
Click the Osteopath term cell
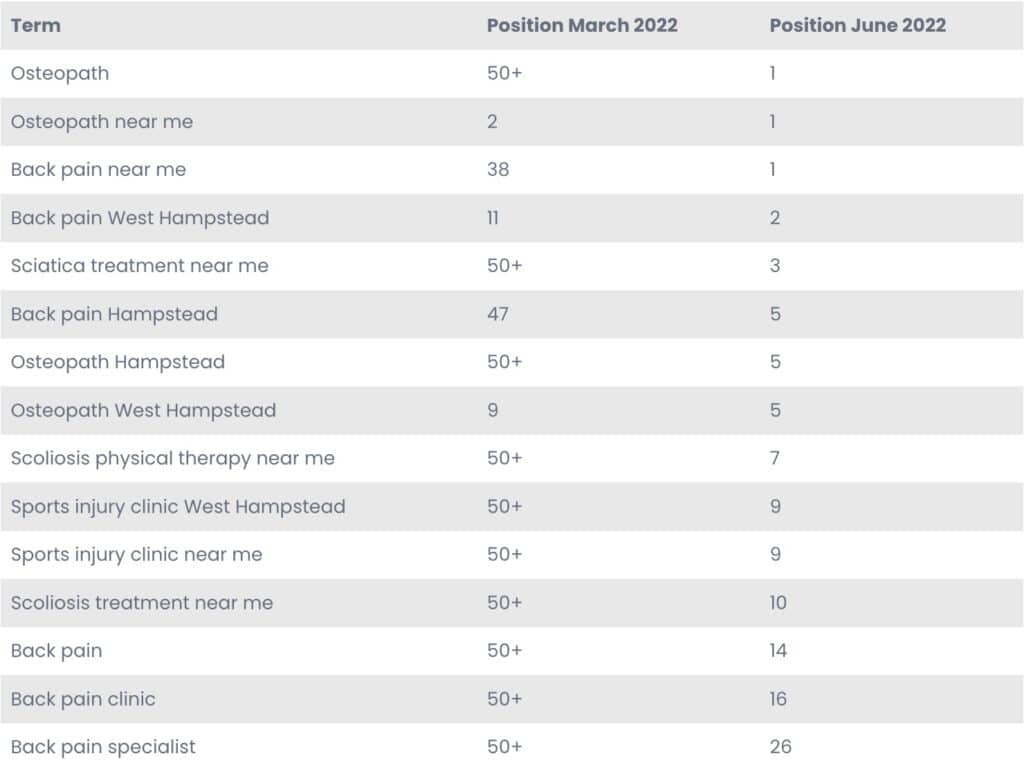pos(60,73)
